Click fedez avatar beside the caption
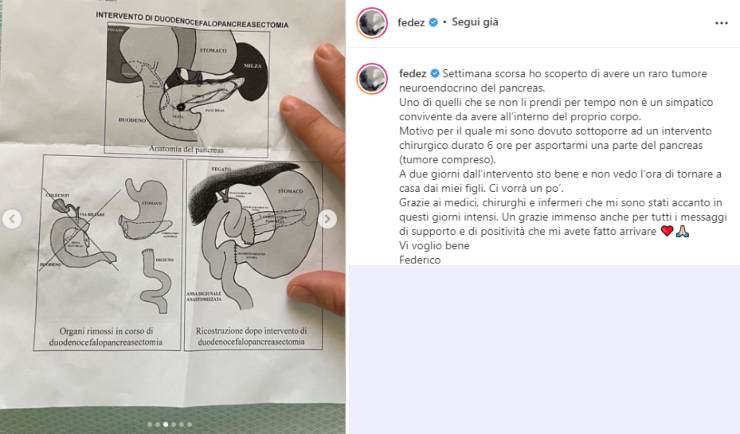 [372, 78]
